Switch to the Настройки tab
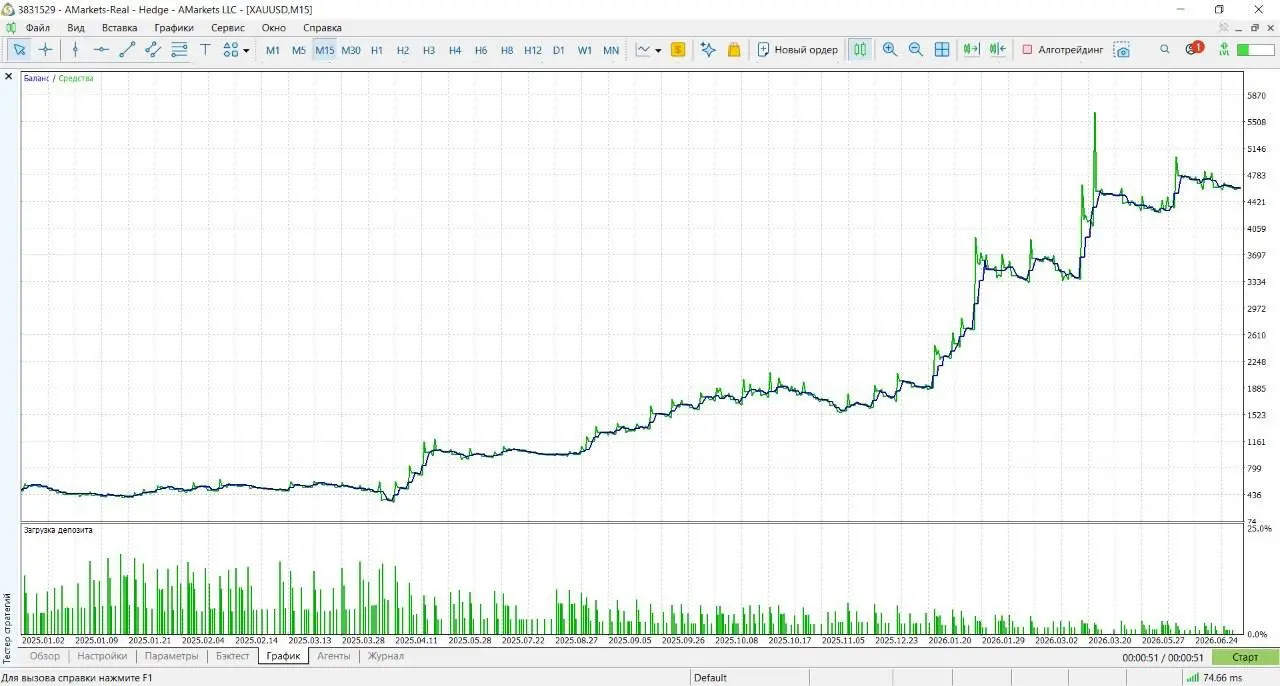The image size is (1280, 686). [x=102, y=656]
